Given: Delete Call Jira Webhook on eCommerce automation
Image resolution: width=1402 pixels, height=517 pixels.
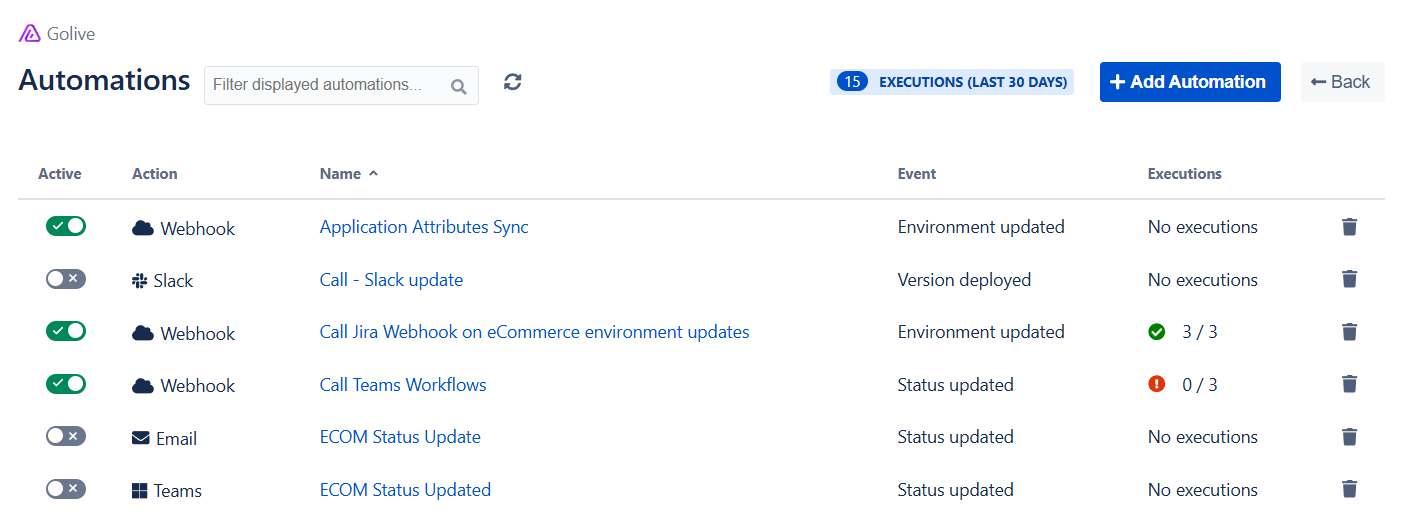Looking at the screenshot, I should [x=1349, y=332].
